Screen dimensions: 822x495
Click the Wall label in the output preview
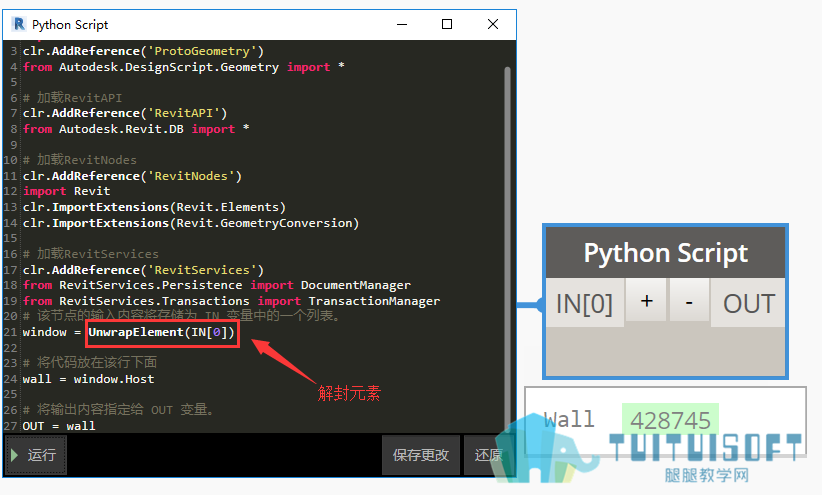click(x=569, y=419)
